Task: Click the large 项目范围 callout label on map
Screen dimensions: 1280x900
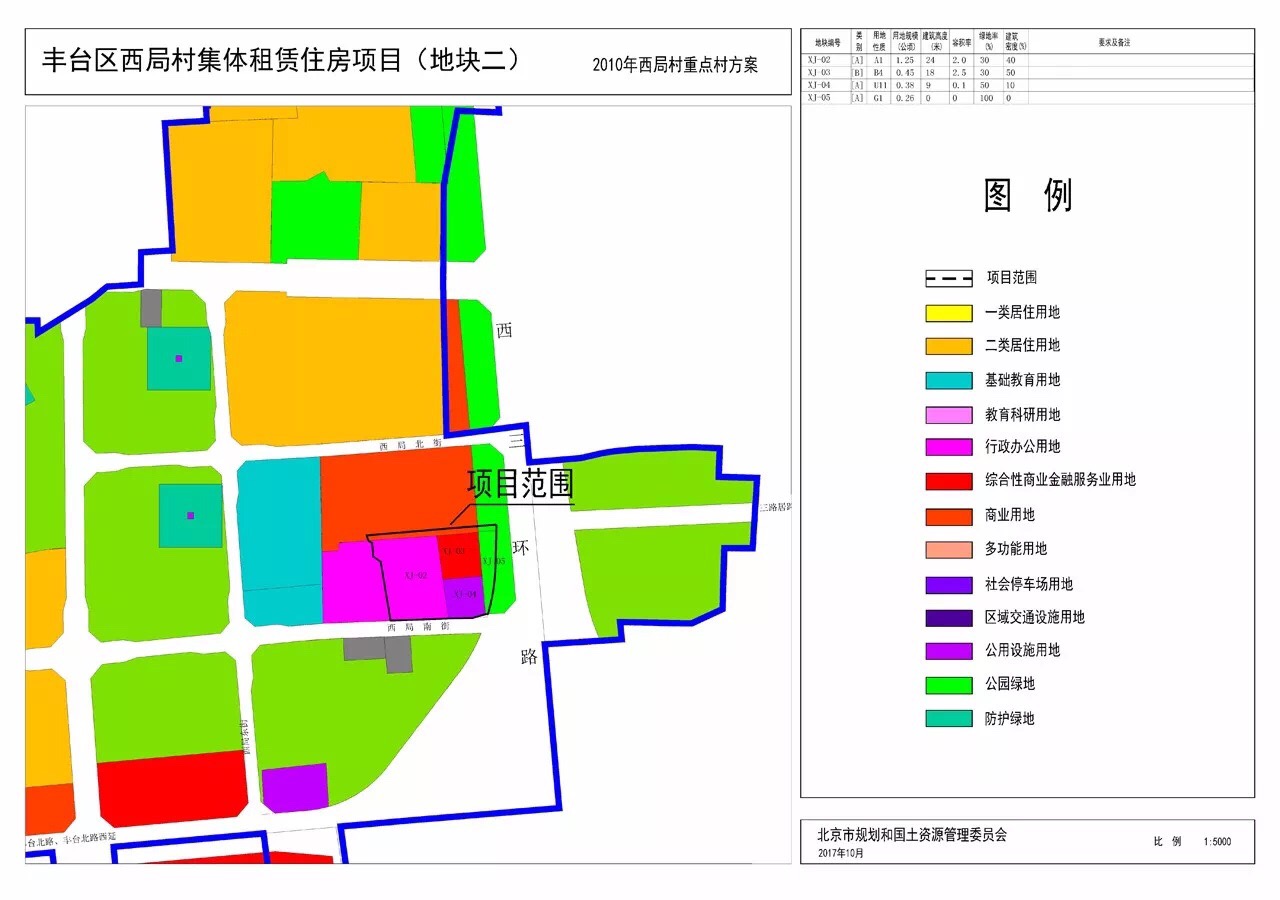Action: 520,485
